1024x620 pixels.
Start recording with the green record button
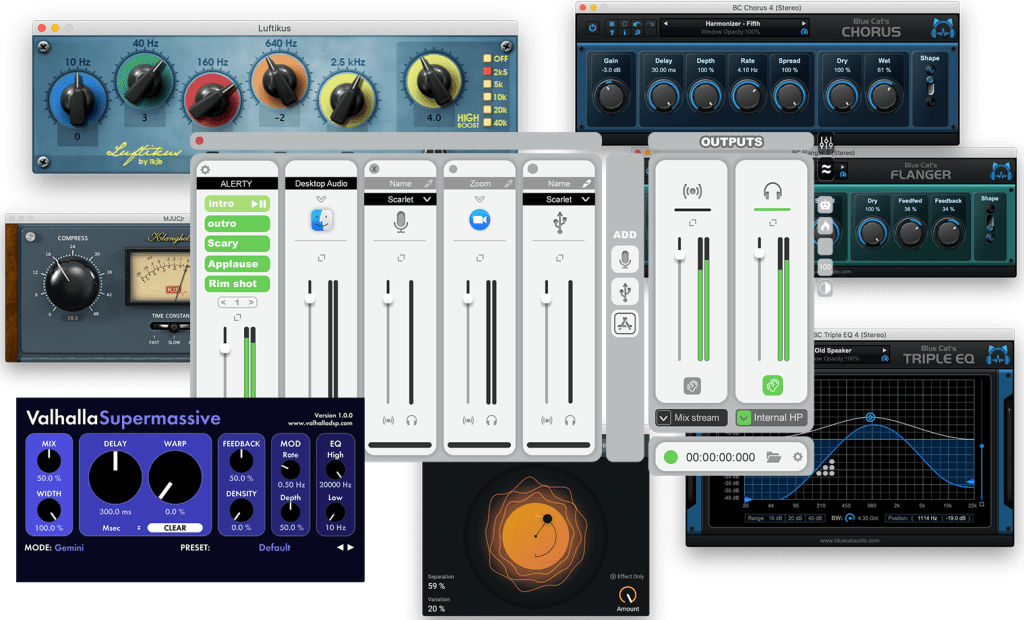point(671,457)
